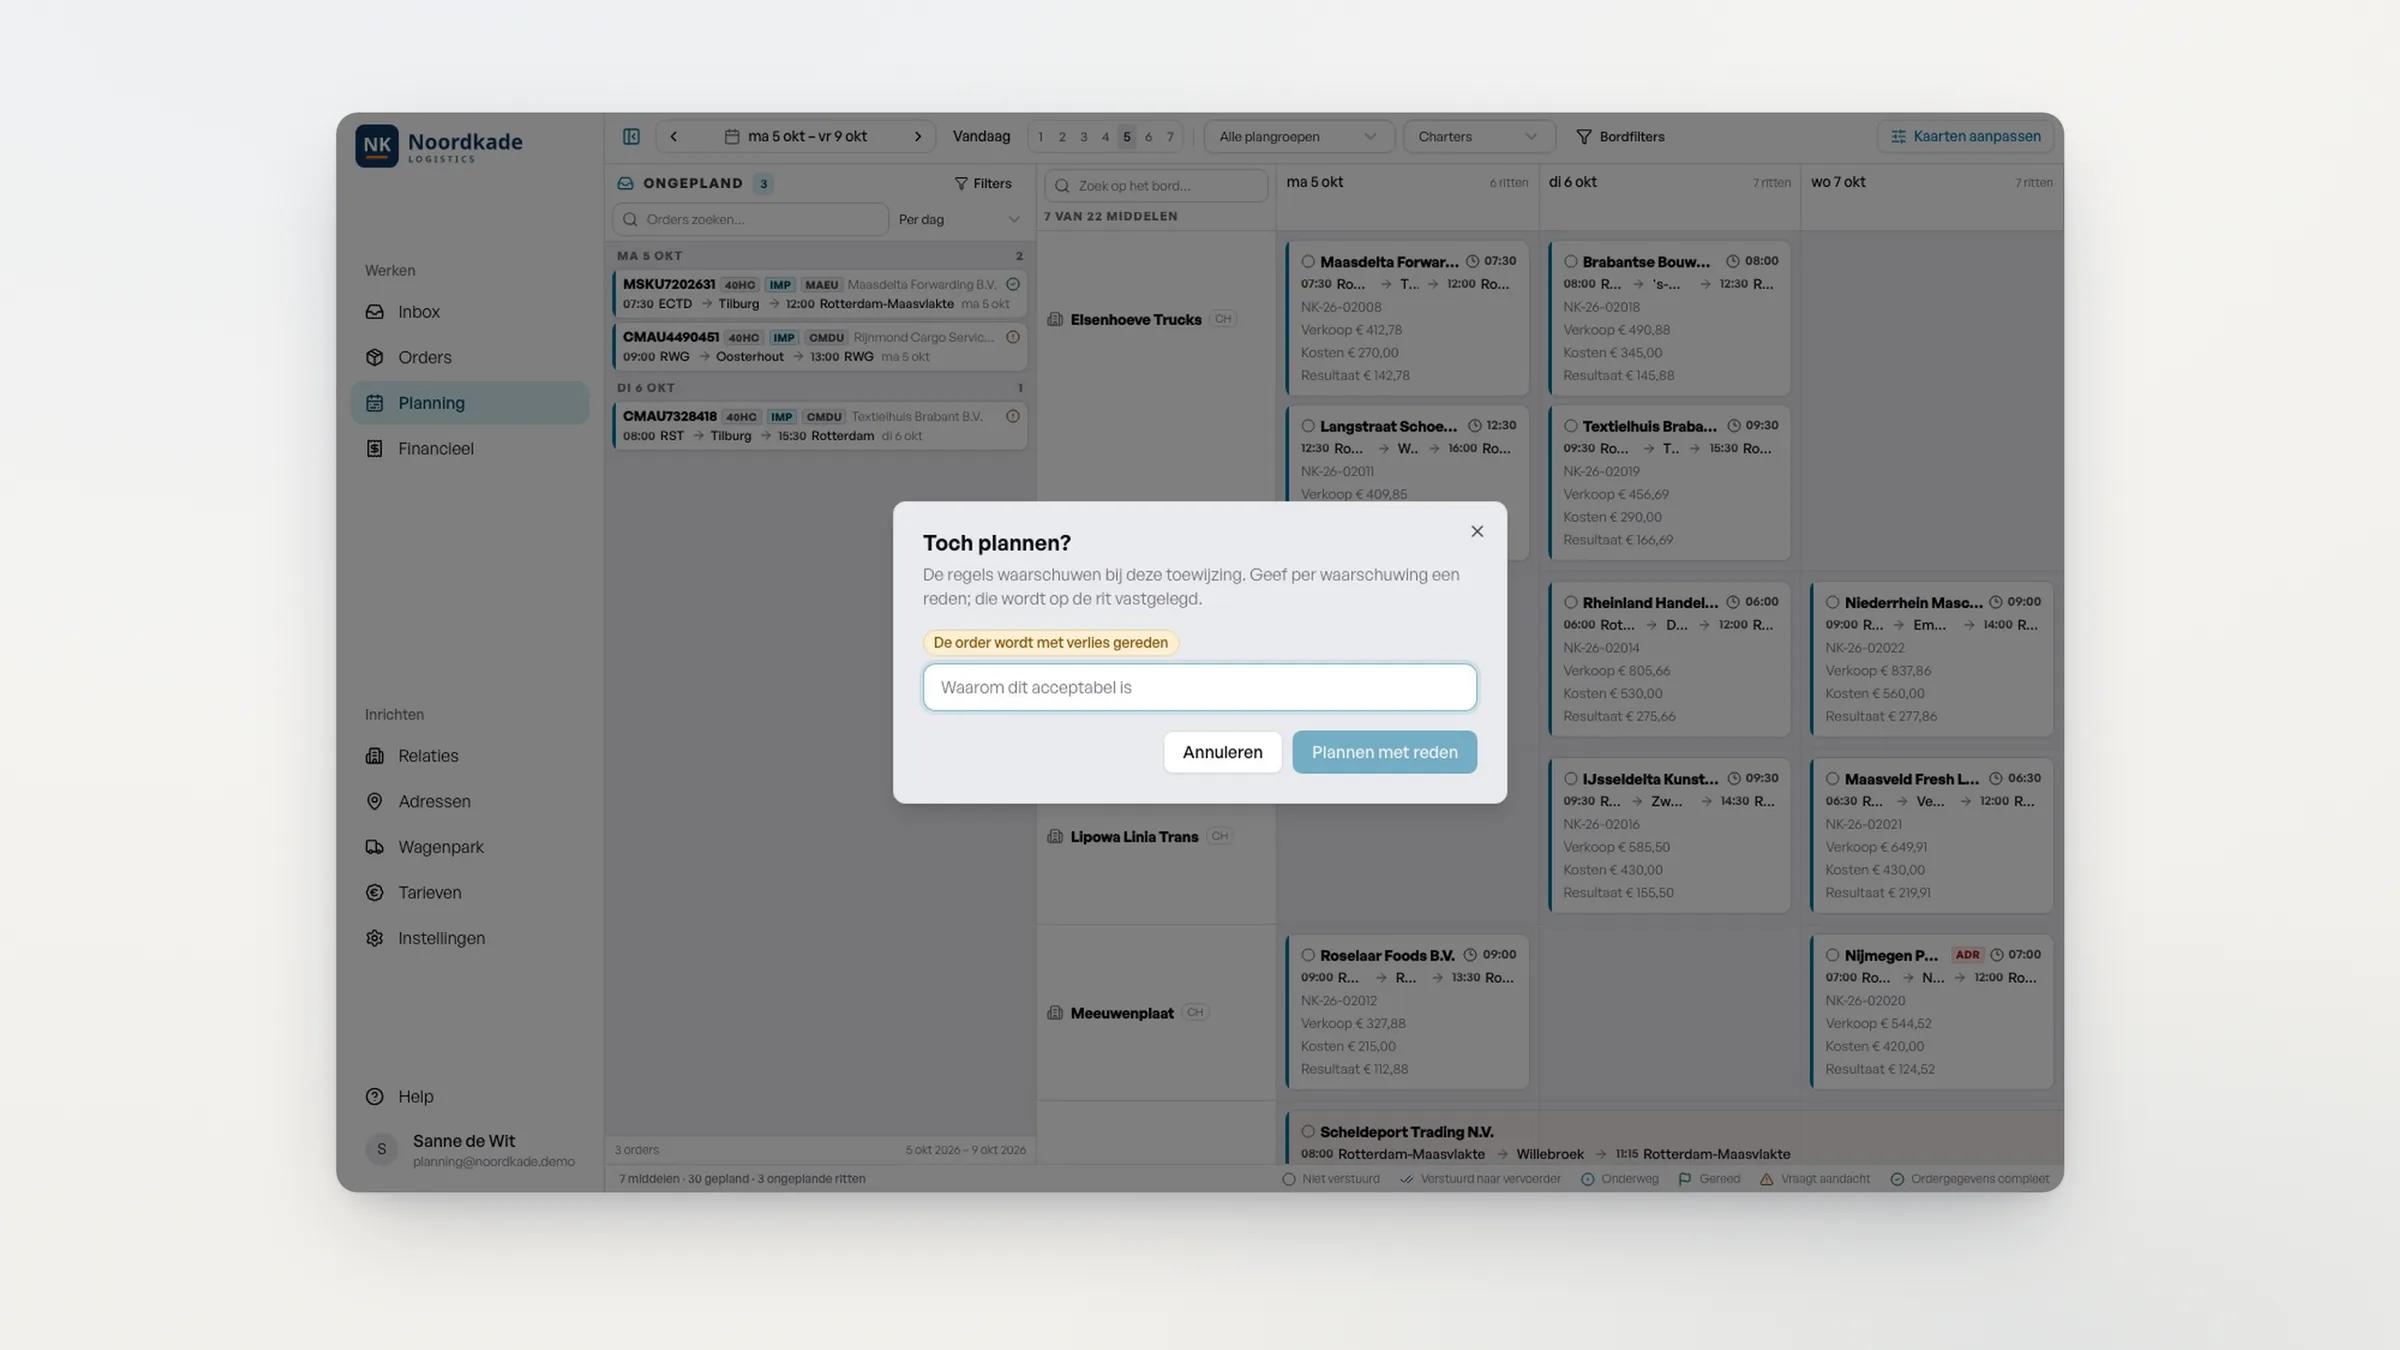
Task: Open Bordfilters
Action: pos(1620,137)
